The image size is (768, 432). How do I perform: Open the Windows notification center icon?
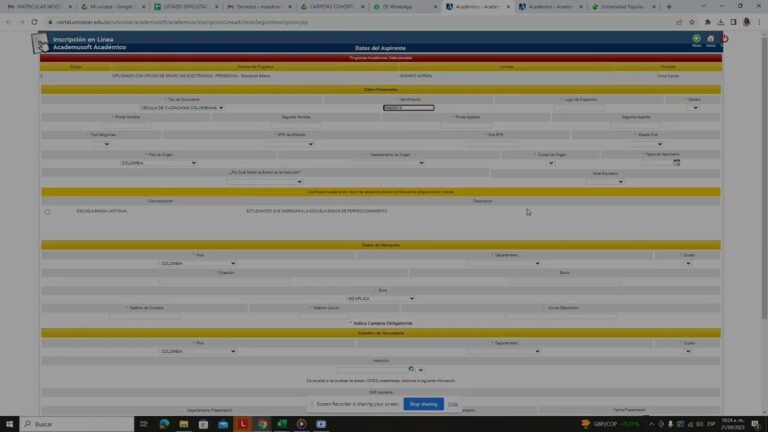click(x=755, y=424)
